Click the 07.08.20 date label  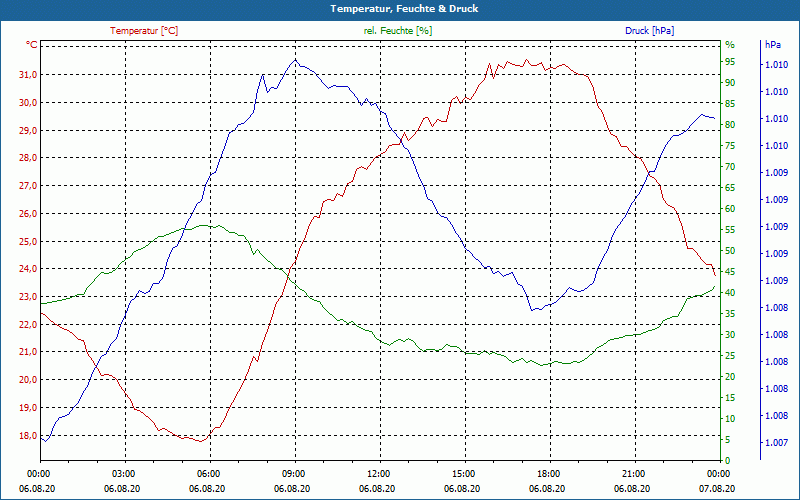click(x=717, y=488)
